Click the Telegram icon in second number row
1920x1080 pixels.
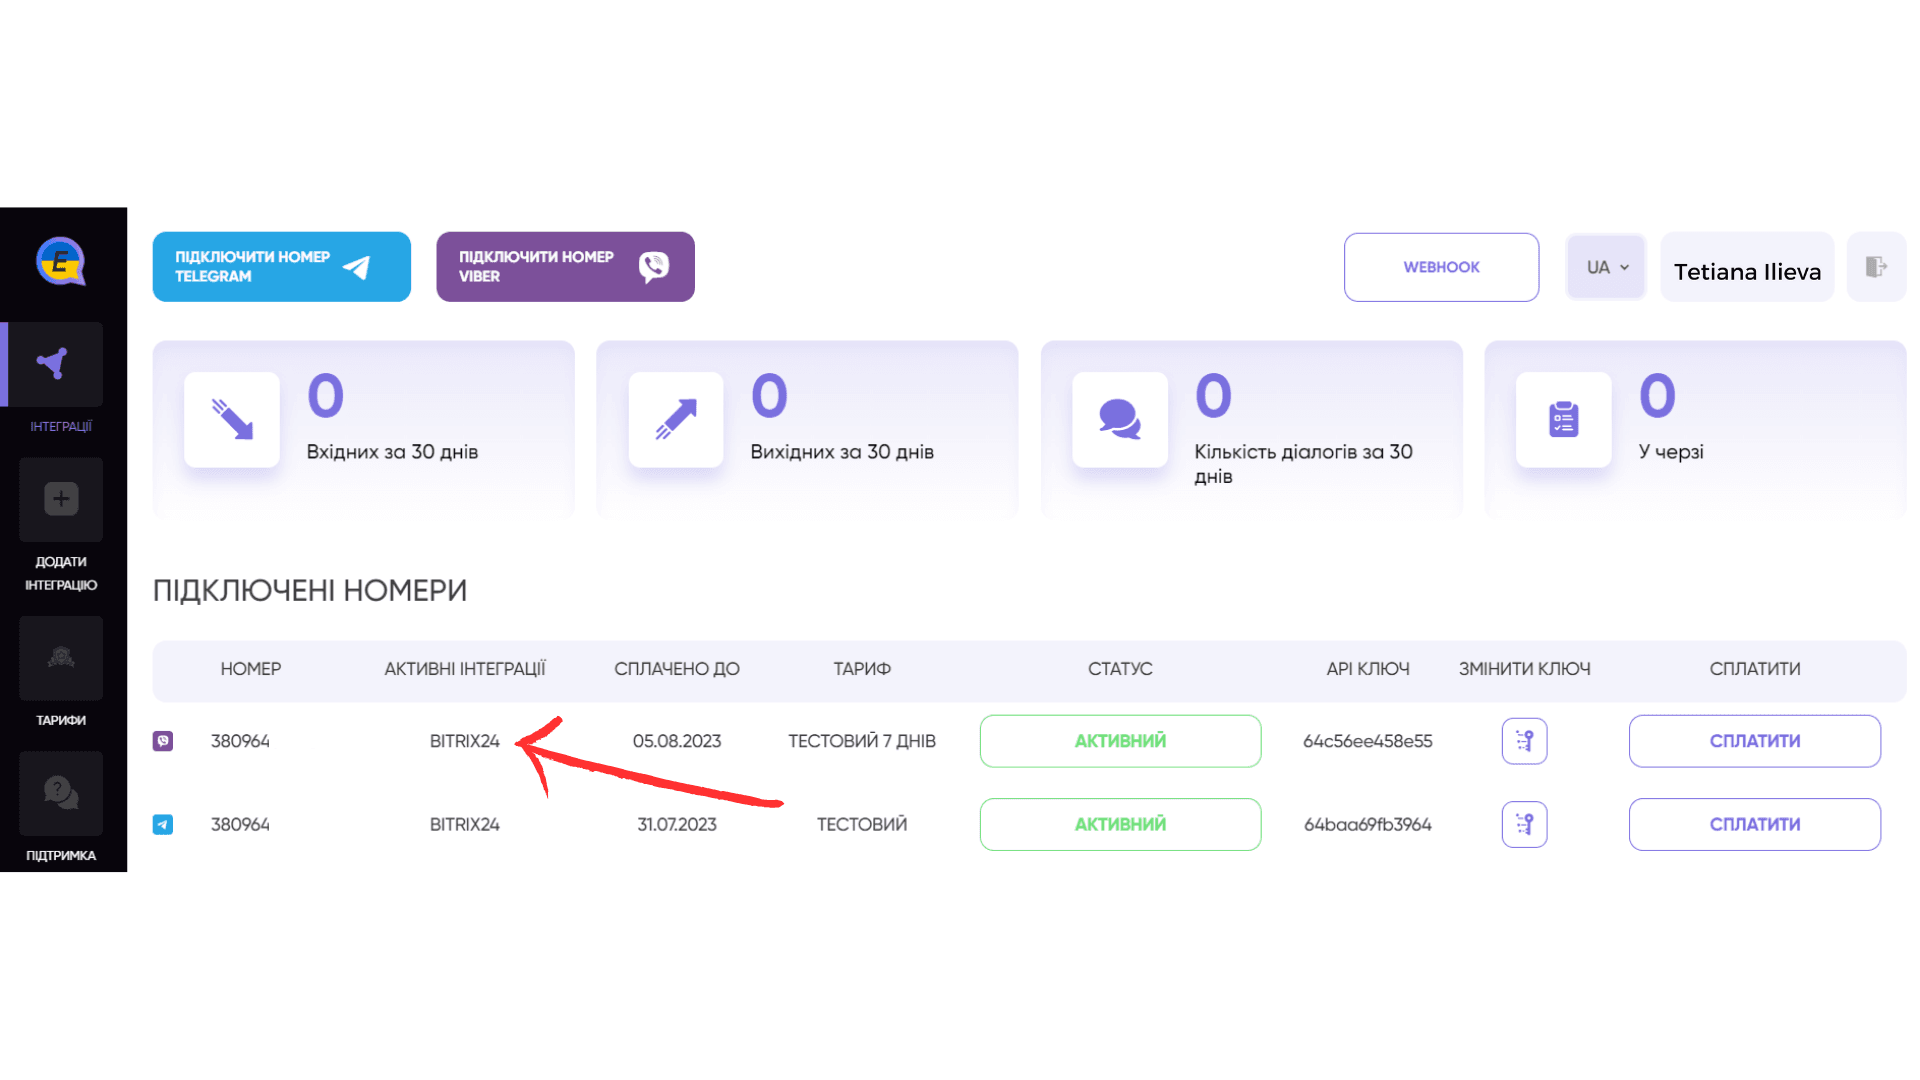(163, 824)
